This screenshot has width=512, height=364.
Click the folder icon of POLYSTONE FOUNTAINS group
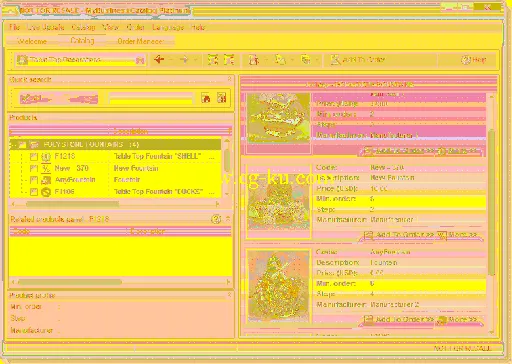34,145
